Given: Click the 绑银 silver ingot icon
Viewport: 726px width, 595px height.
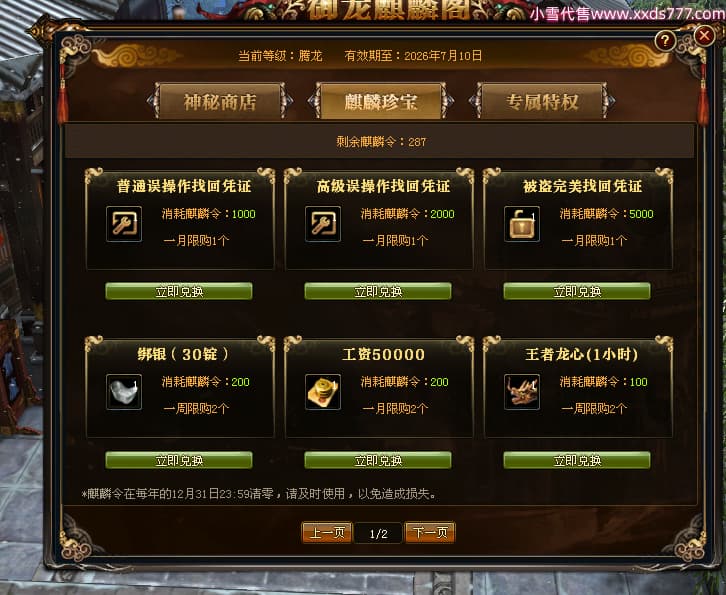Looking at the screenshot, I should (124, 392).
